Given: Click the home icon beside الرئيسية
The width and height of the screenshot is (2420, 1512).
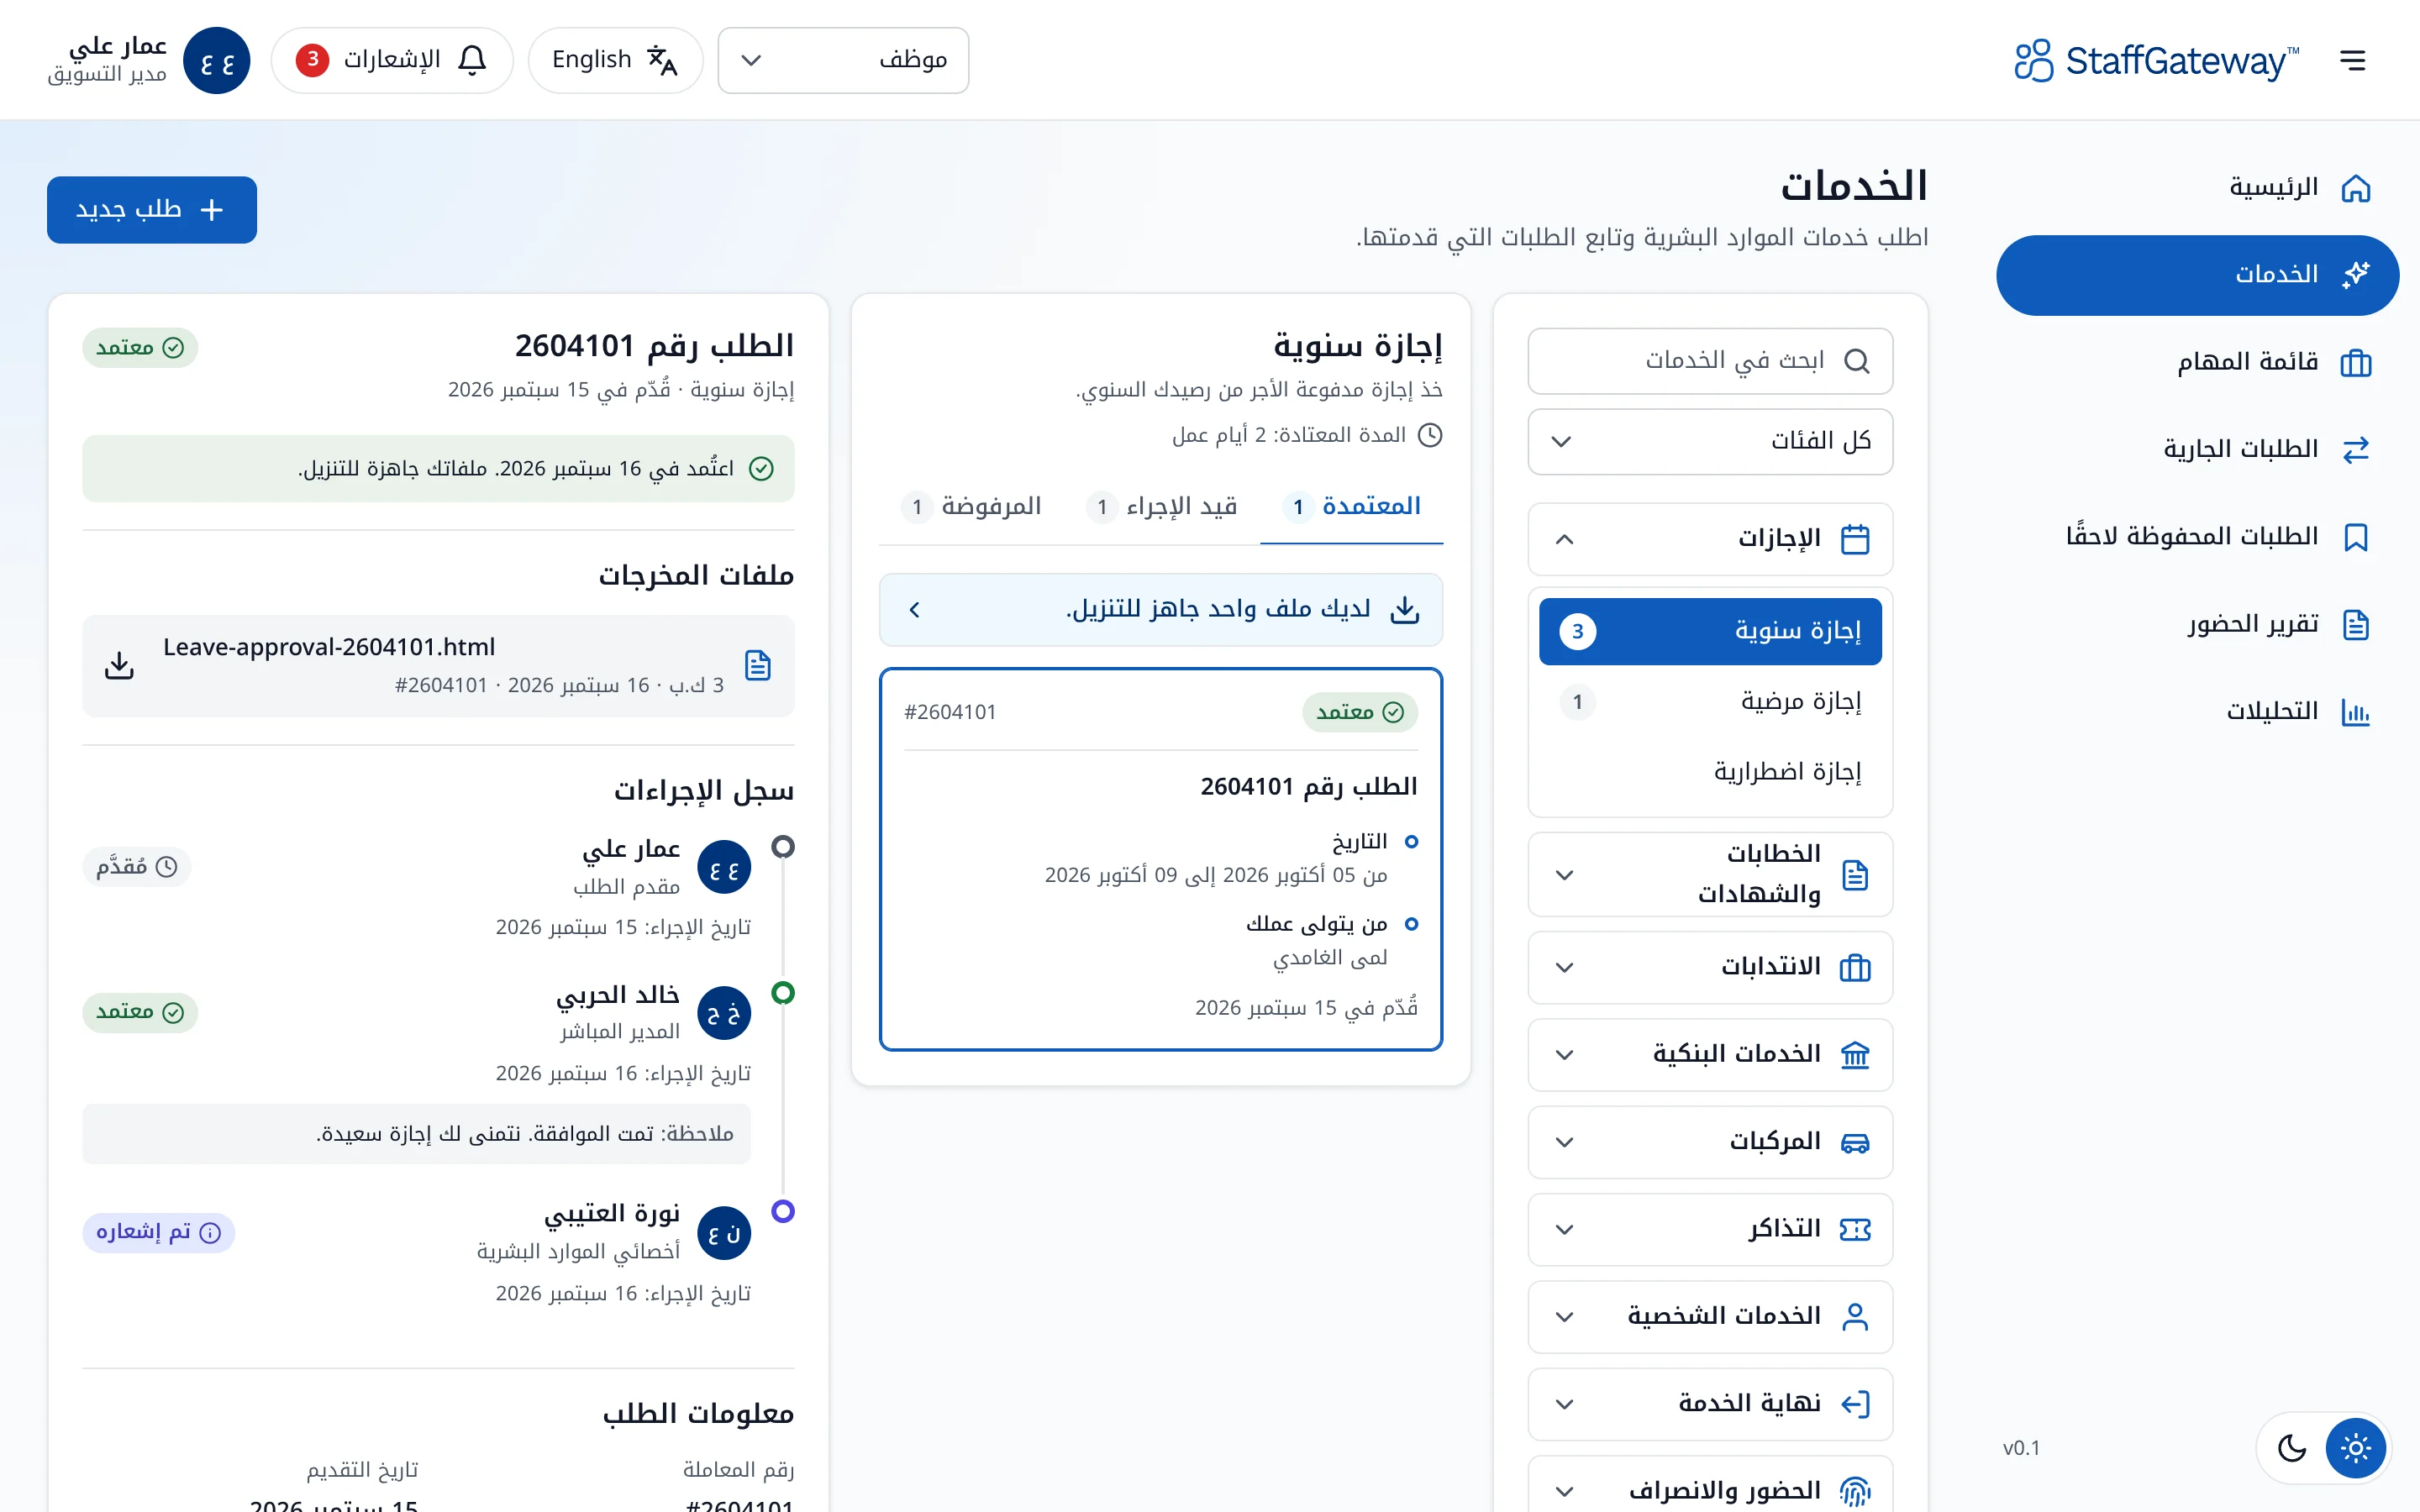Looking at the screenshot, I should coord(2356,188).
